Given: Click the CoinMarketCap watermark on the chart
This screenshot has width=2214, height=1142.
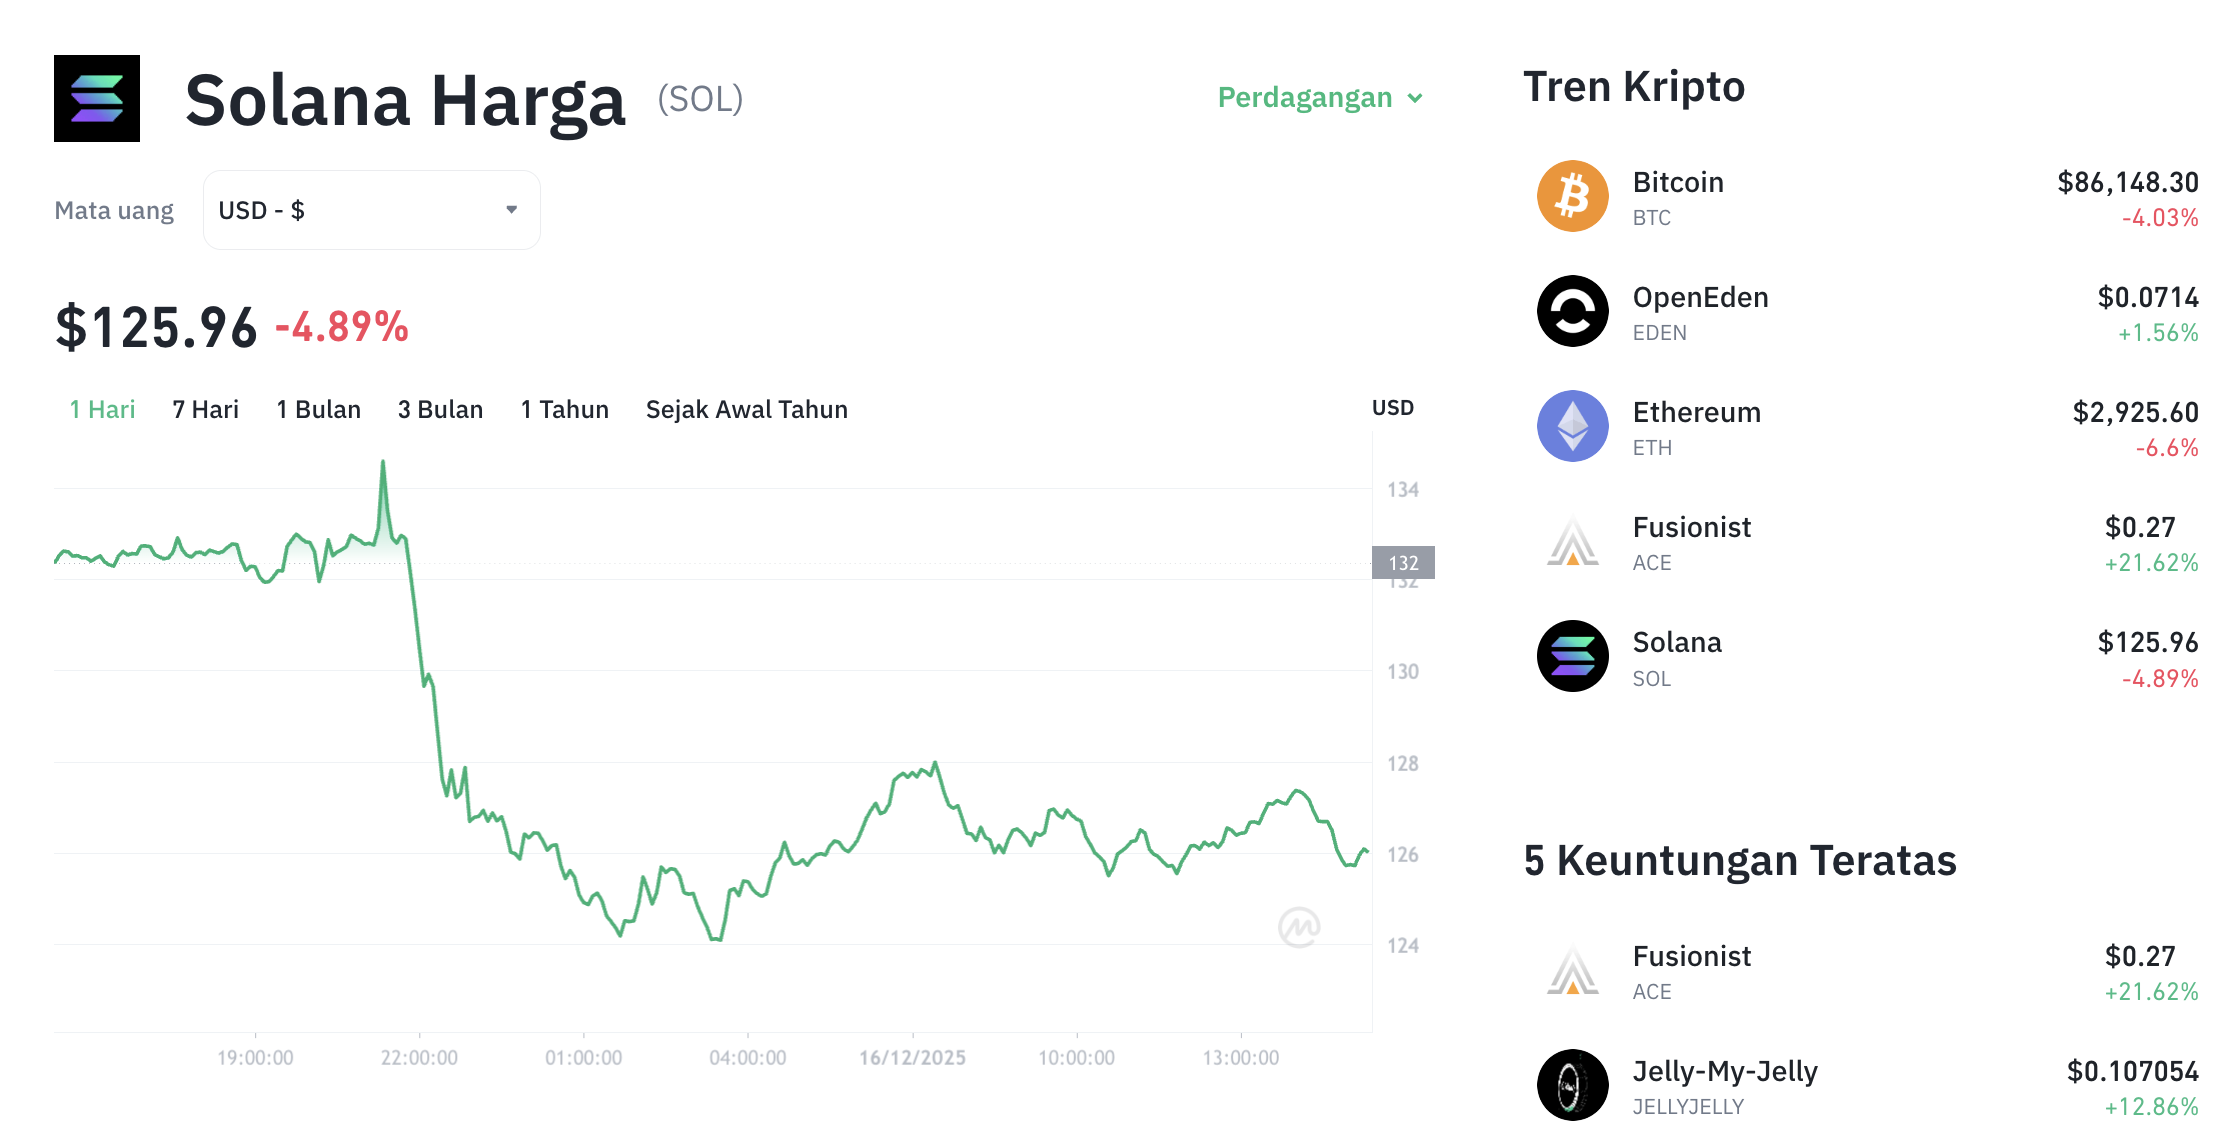Looking at the screenshot, I should click(x=1301, y=926).
